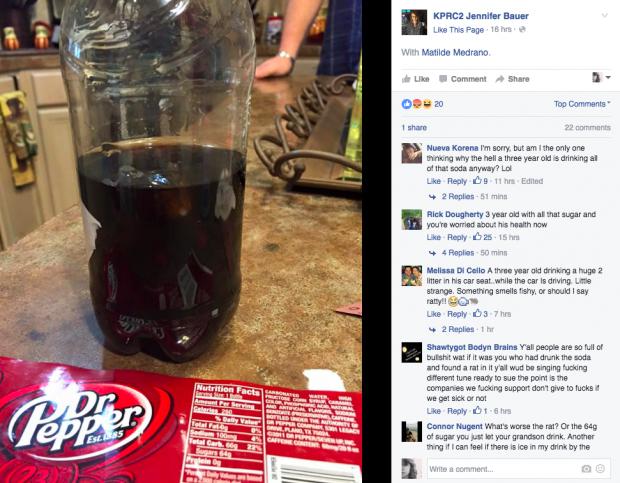Click the Share arrow icon
620x483 pixels.
(x=500, y=79)
